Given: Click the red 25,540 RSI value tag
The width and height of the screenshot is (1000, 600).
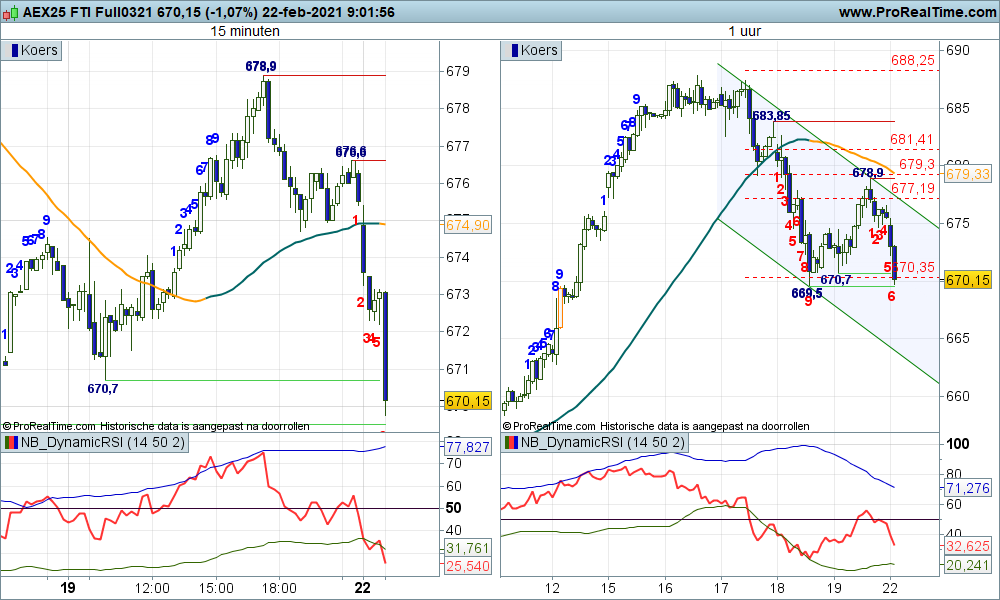Looking at the screenshot, I should pyautogui.click(x=468, y=566).
